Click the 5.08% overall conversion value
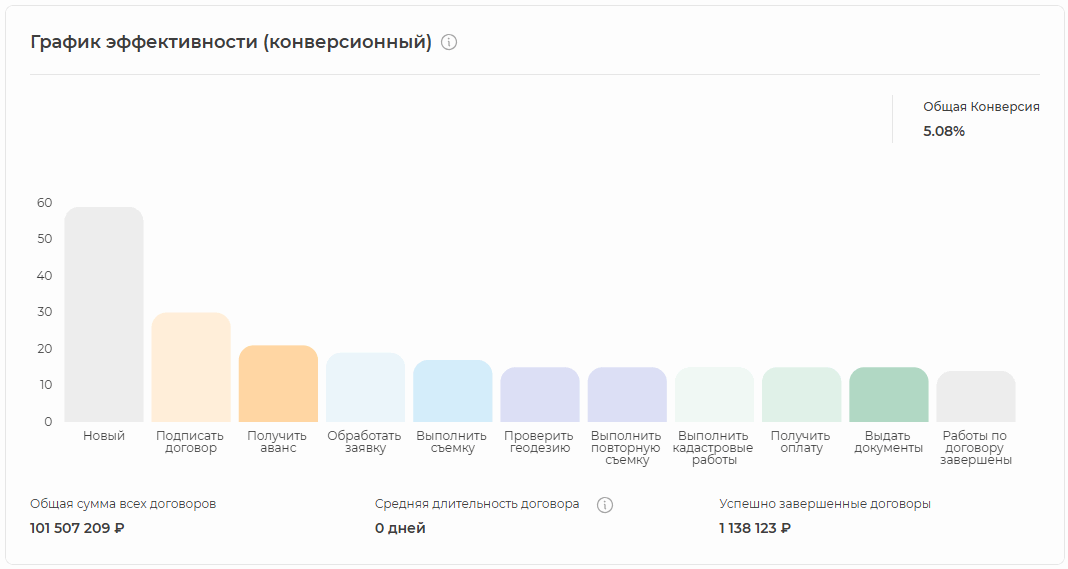This screenshot has width=1068, height=569. (944, 131)
